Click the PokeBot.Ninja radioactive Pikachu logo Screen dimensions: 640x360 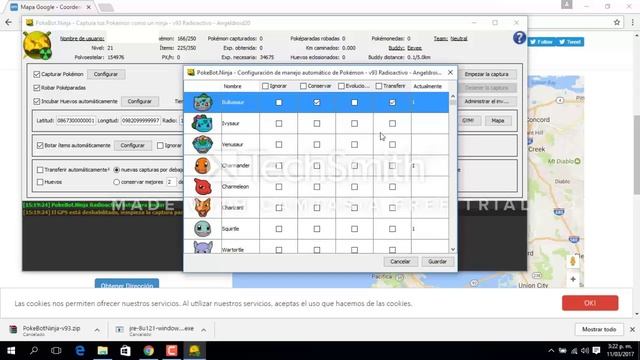point(37,46)
